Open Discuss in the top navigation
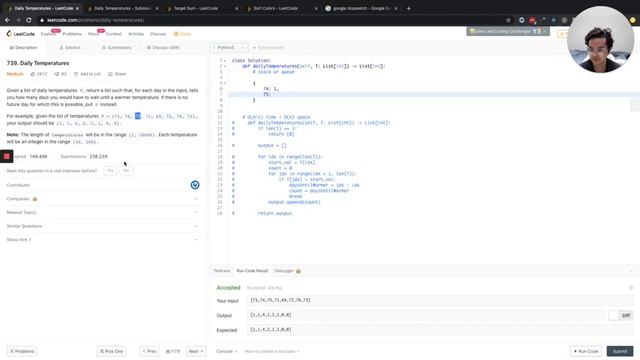Image resolution: width=640 pixels, height=360 pixels. pyautogui.click(x=158, y=34)
